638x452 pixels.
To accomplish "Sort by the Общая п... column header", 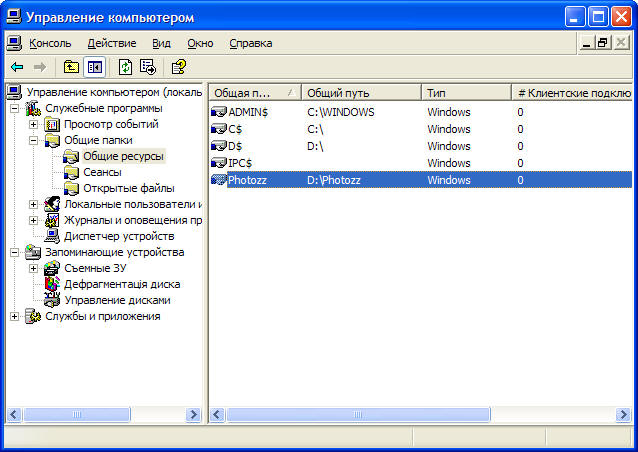I will (255, 93).
